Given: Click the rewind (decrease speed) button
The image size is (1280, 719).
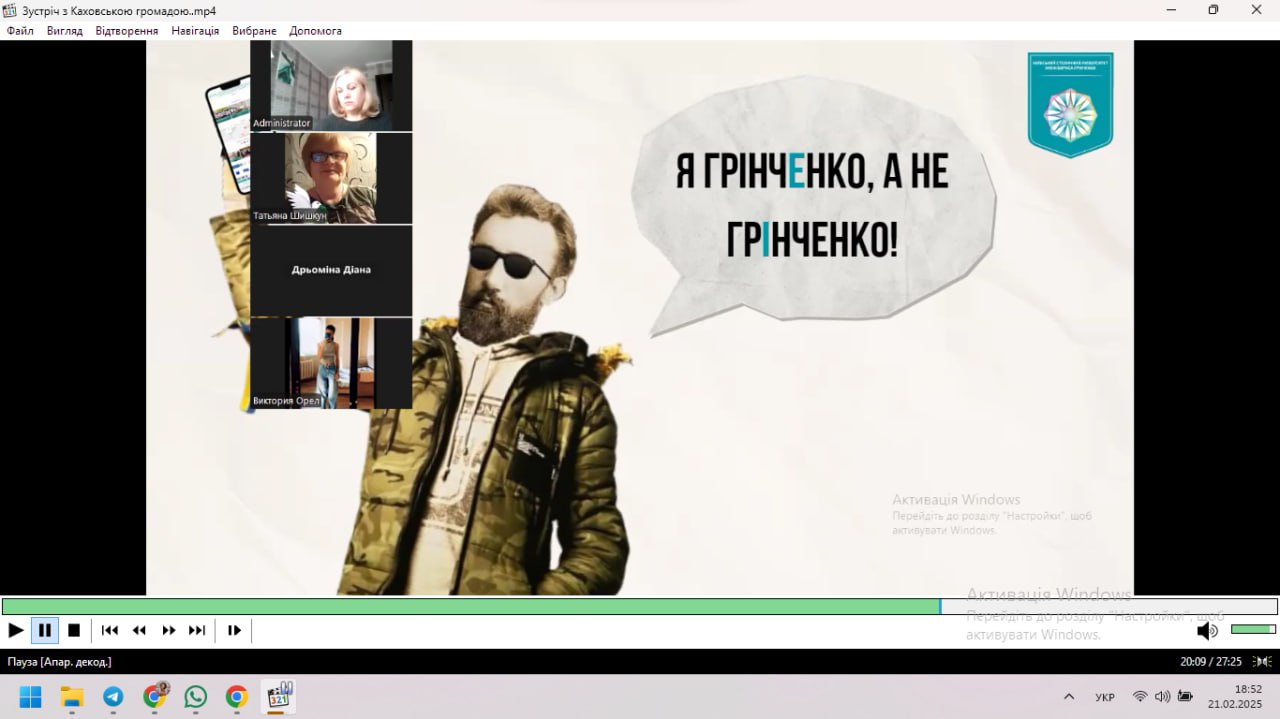Looking at the screenshot, I should pos(139,630).
